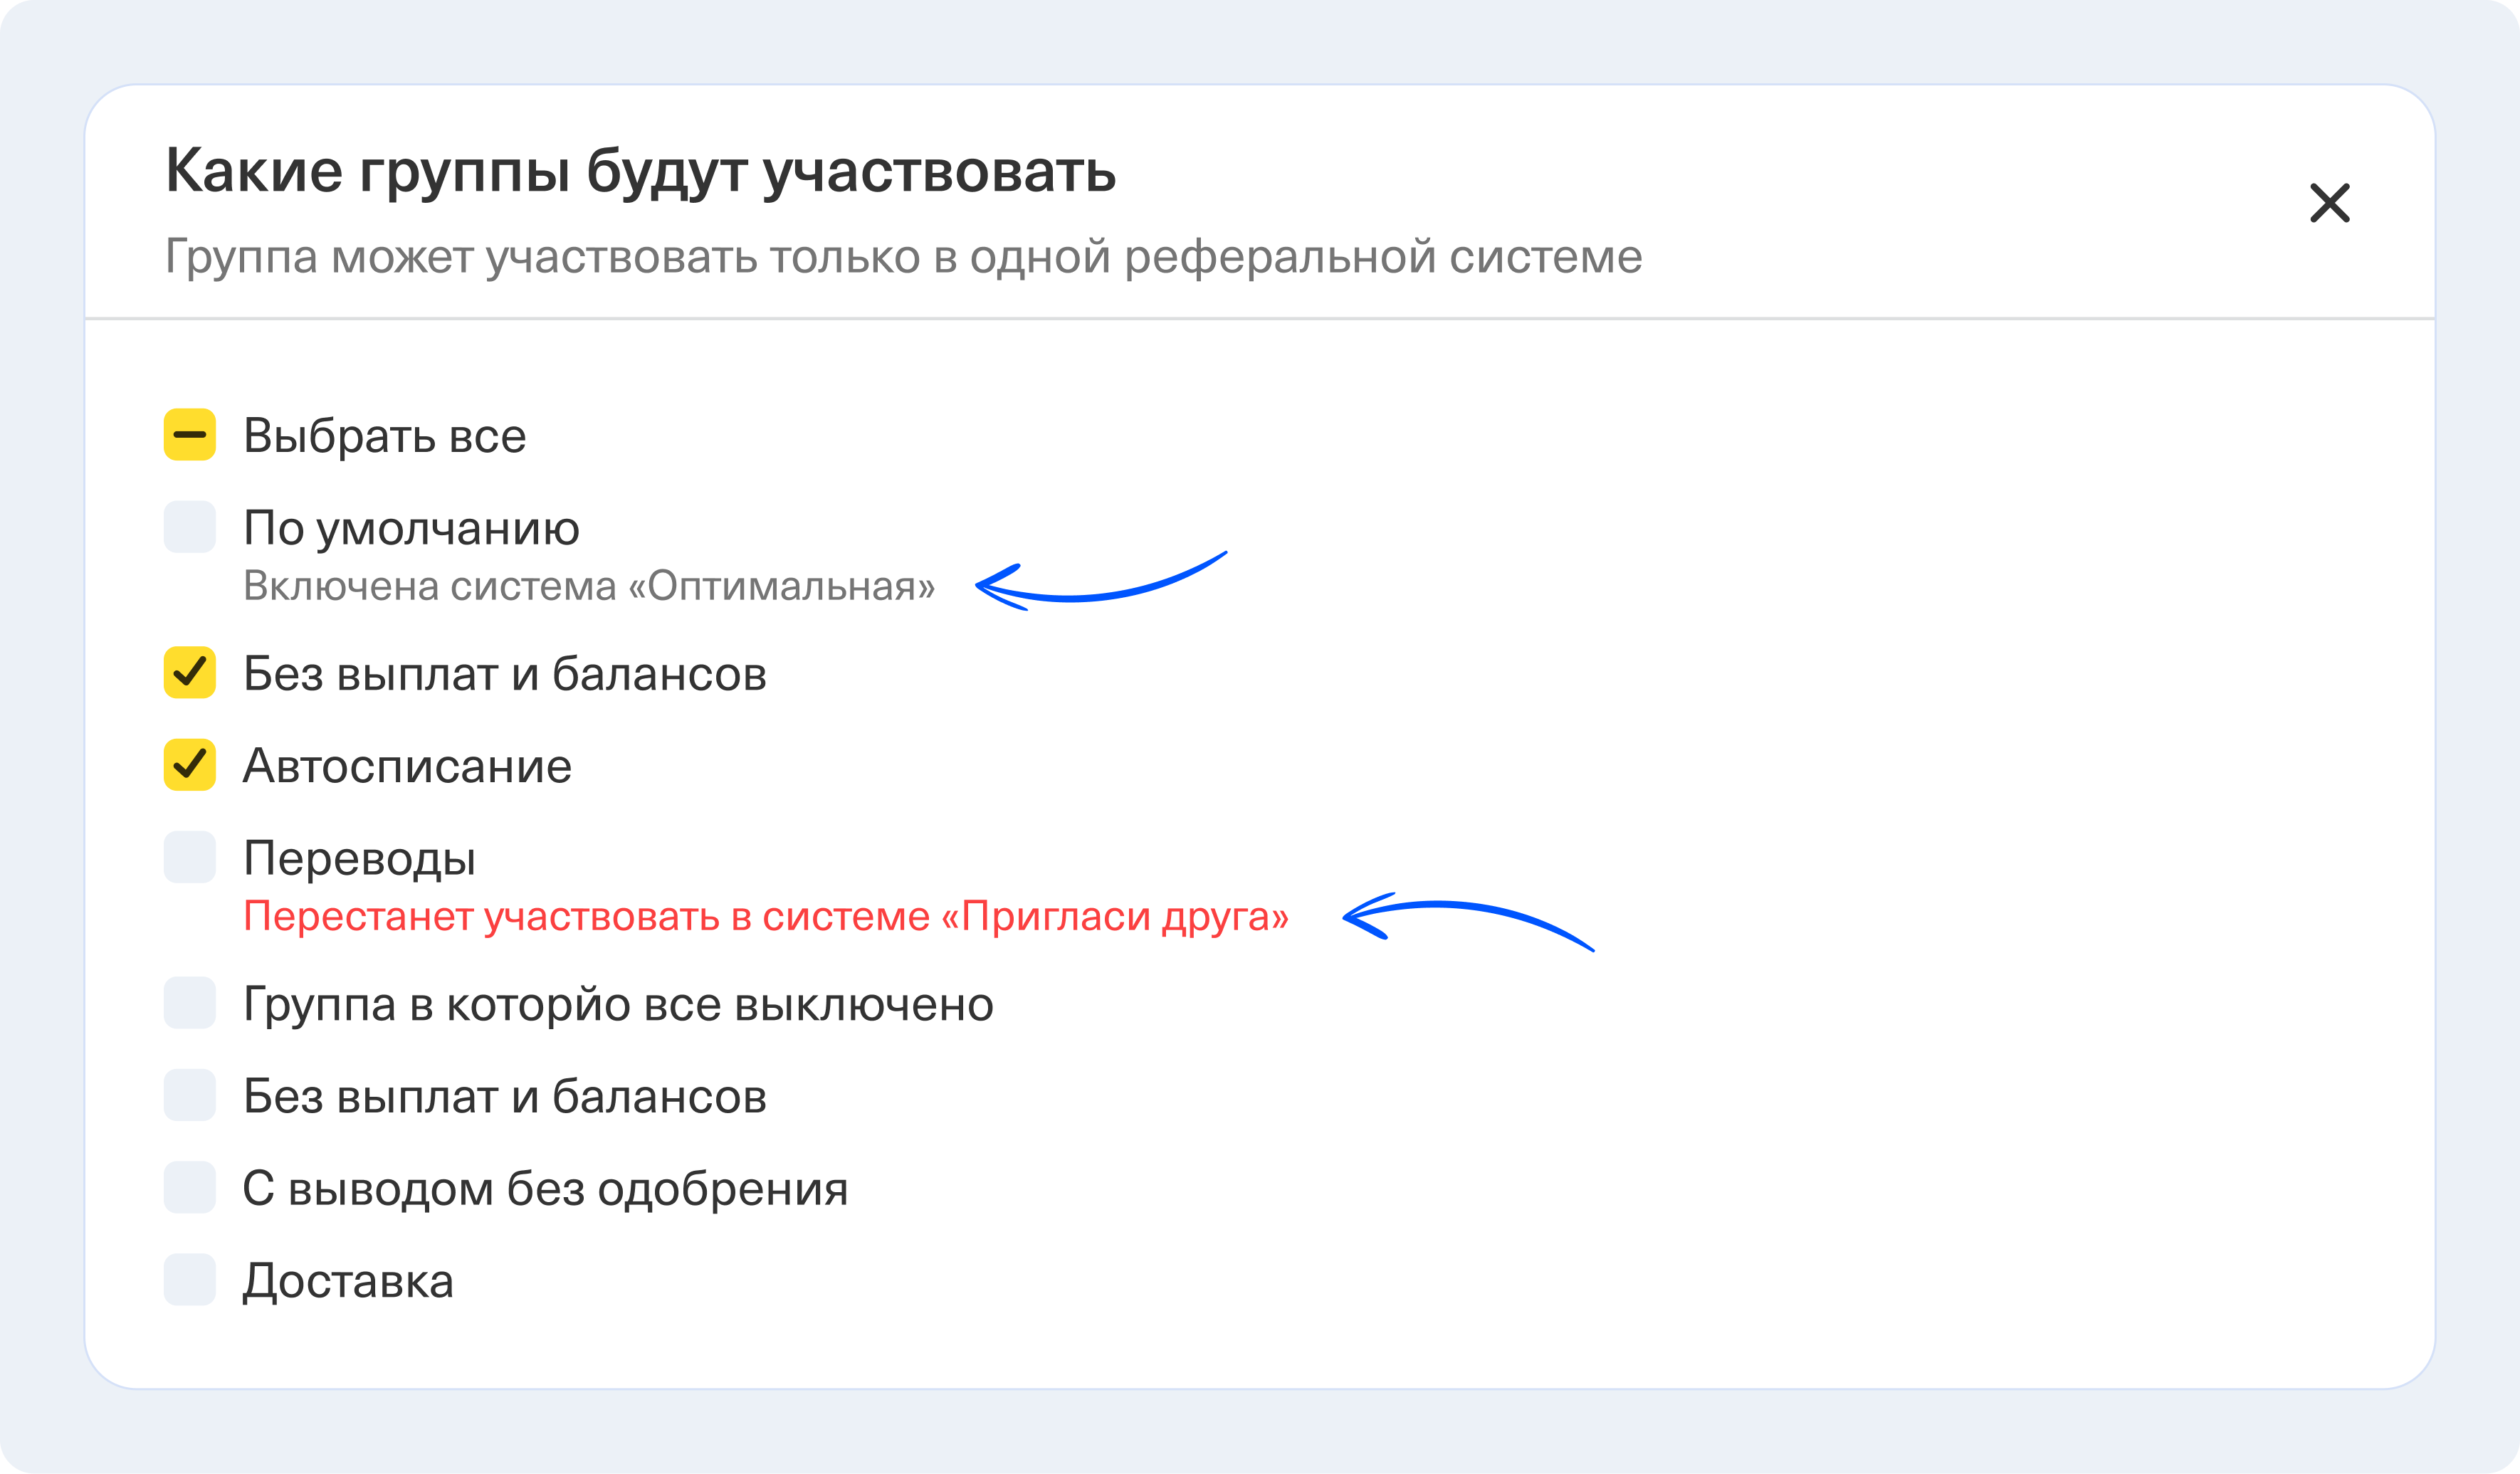Uncheck the 'Автосписание' checkbox
2520x1474 pixels.
(190, 765)
